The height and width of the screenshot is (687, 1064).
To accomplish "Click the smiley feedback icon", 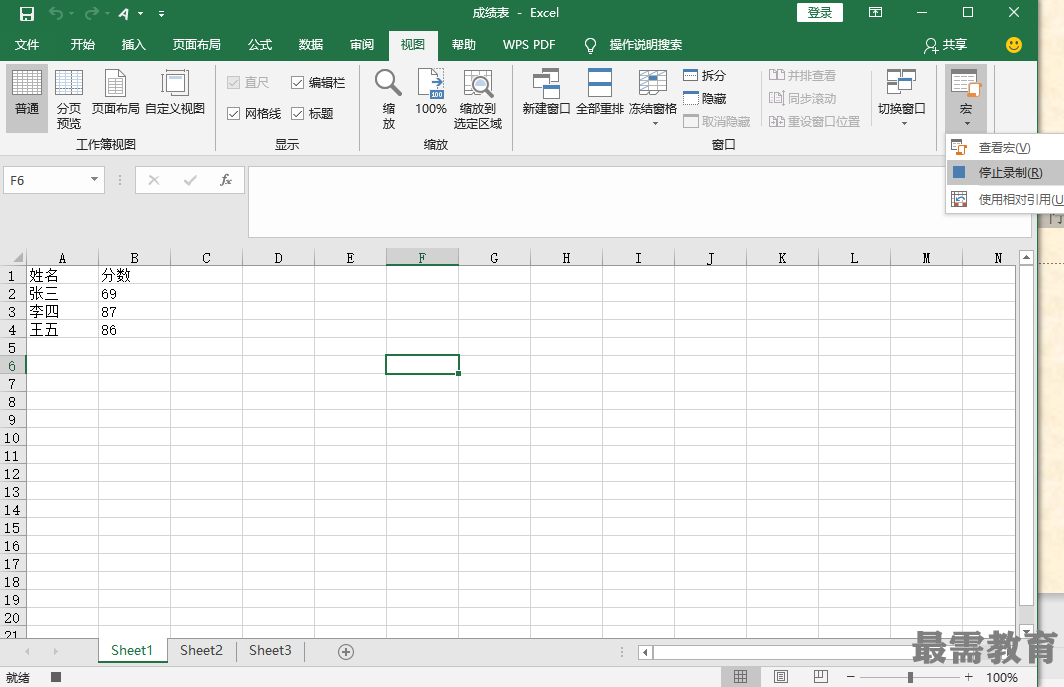I will pos(1014,45).
